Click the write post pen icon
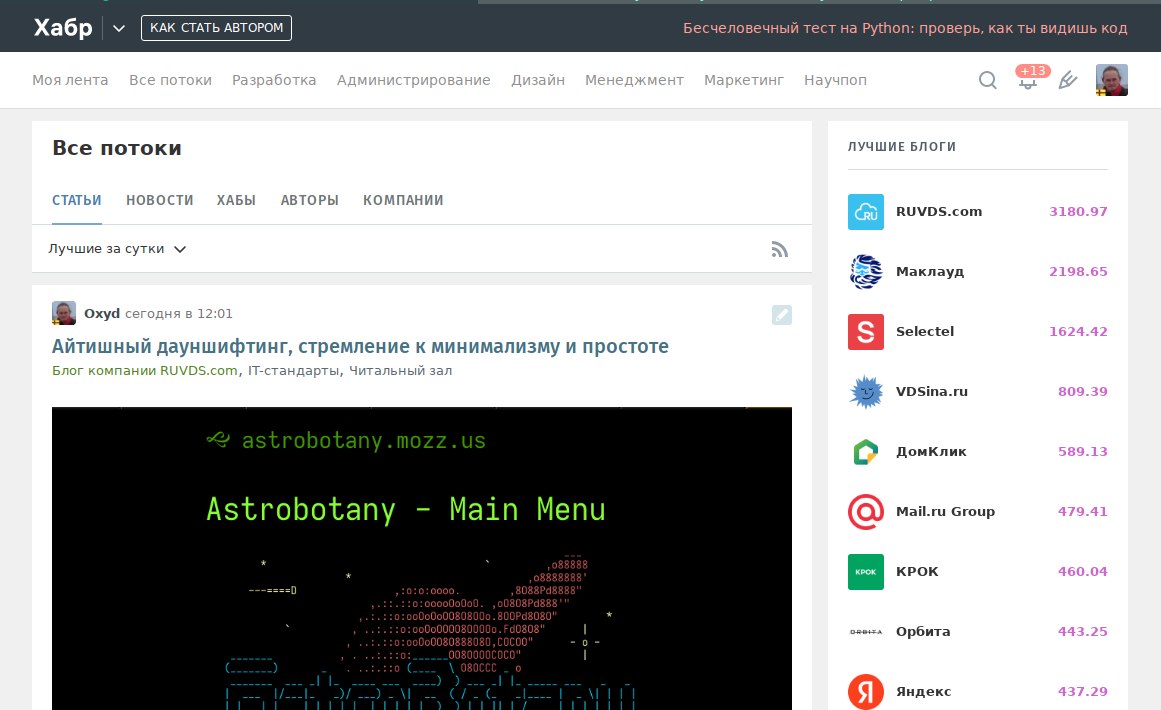Screen dimensions: 1161x710 (1068, 80)
